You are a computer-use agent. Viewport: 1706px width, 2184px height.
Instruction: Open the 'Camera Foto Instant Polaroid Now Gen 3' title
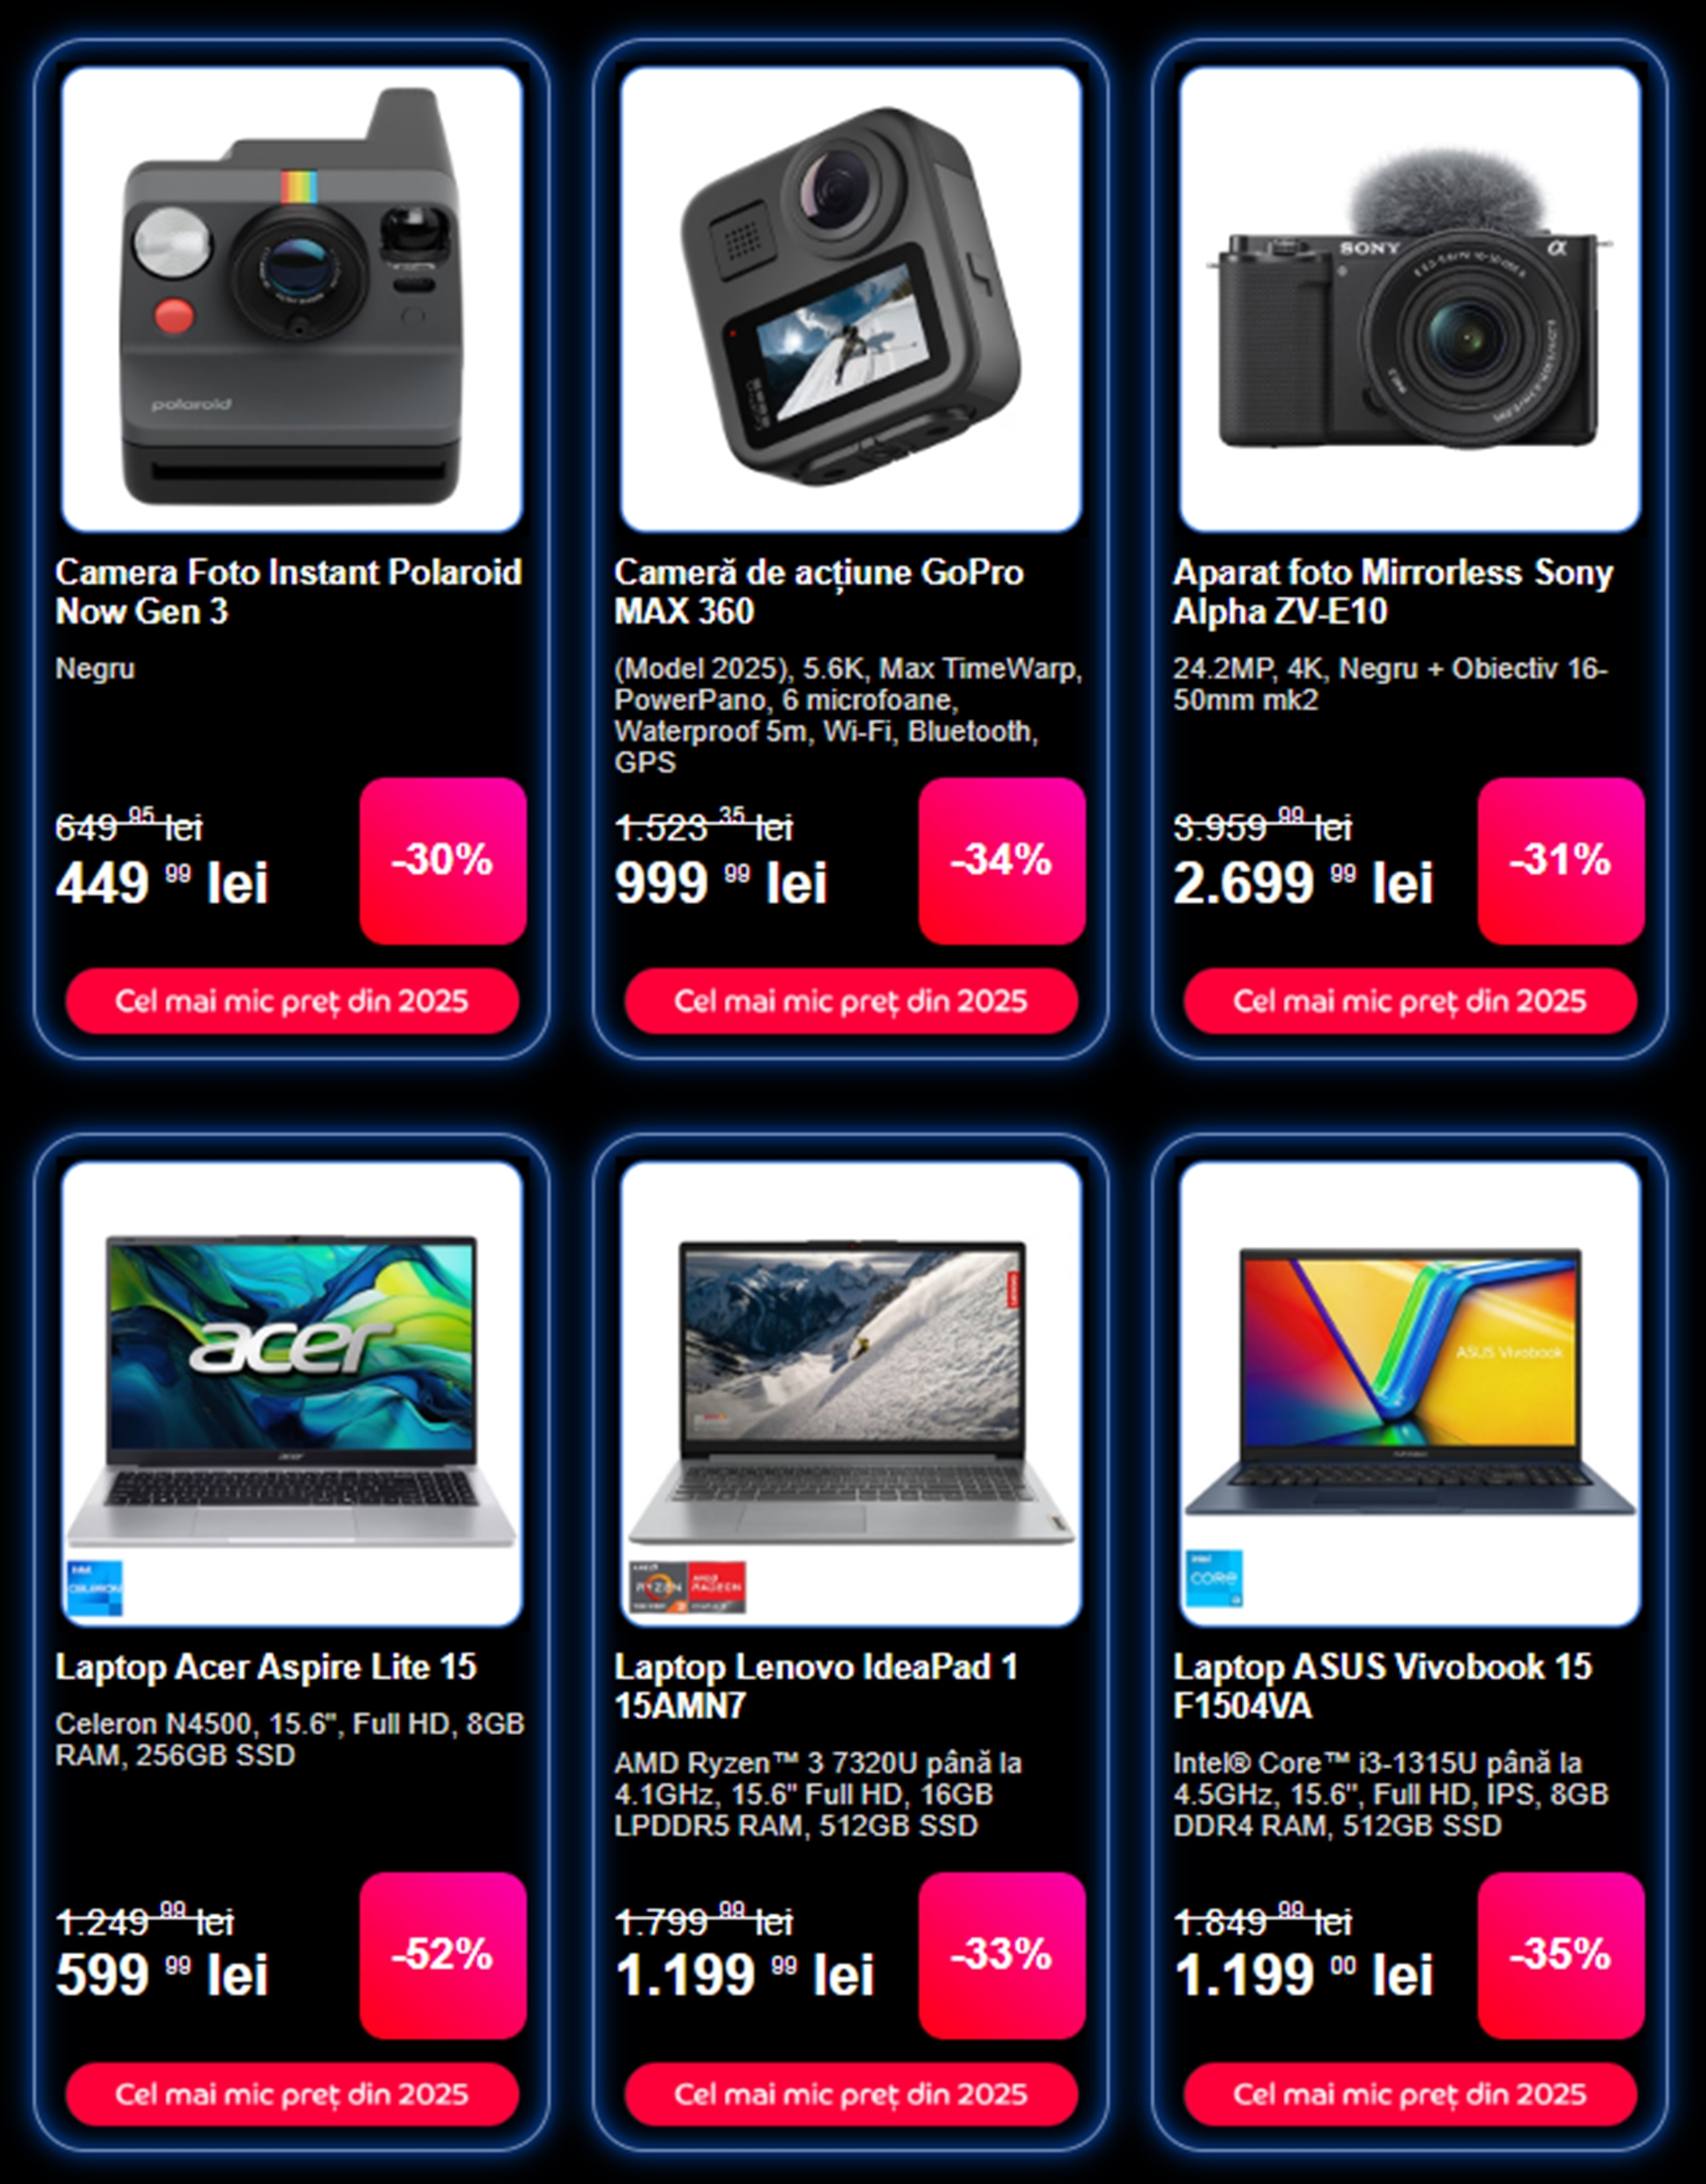click(x=289, y=591)
